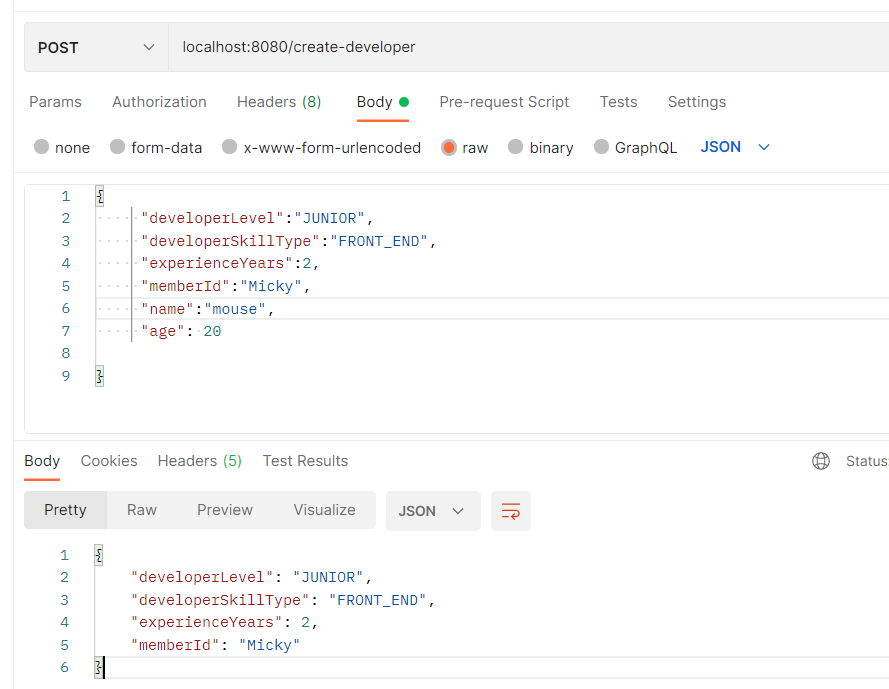Click response line "memberId": "Micky"
This screenshot has width=889, height=689.
point(215,645)
